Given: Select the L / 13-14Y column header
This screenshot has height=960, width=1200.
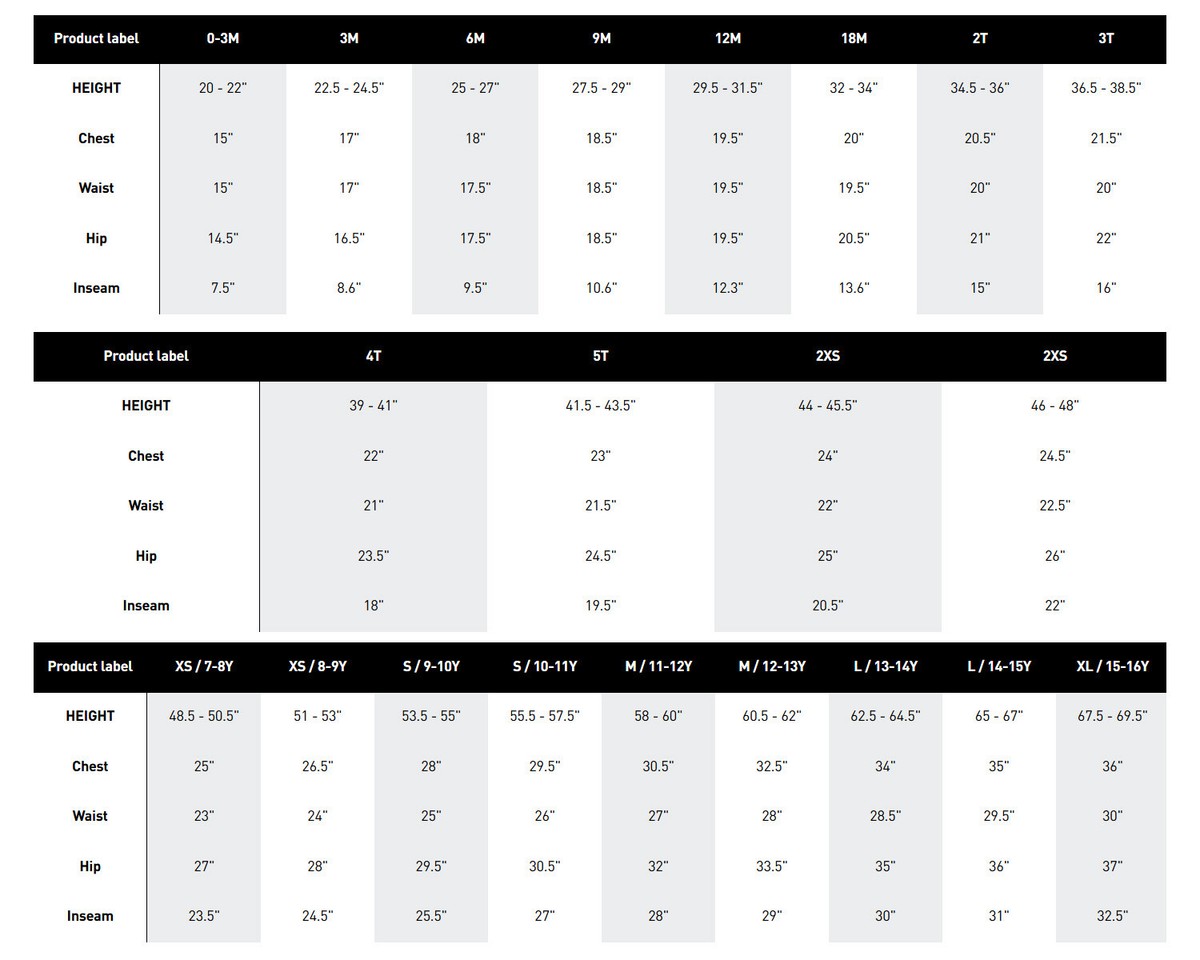Looking at the screenshot, I should click(885, 667).
